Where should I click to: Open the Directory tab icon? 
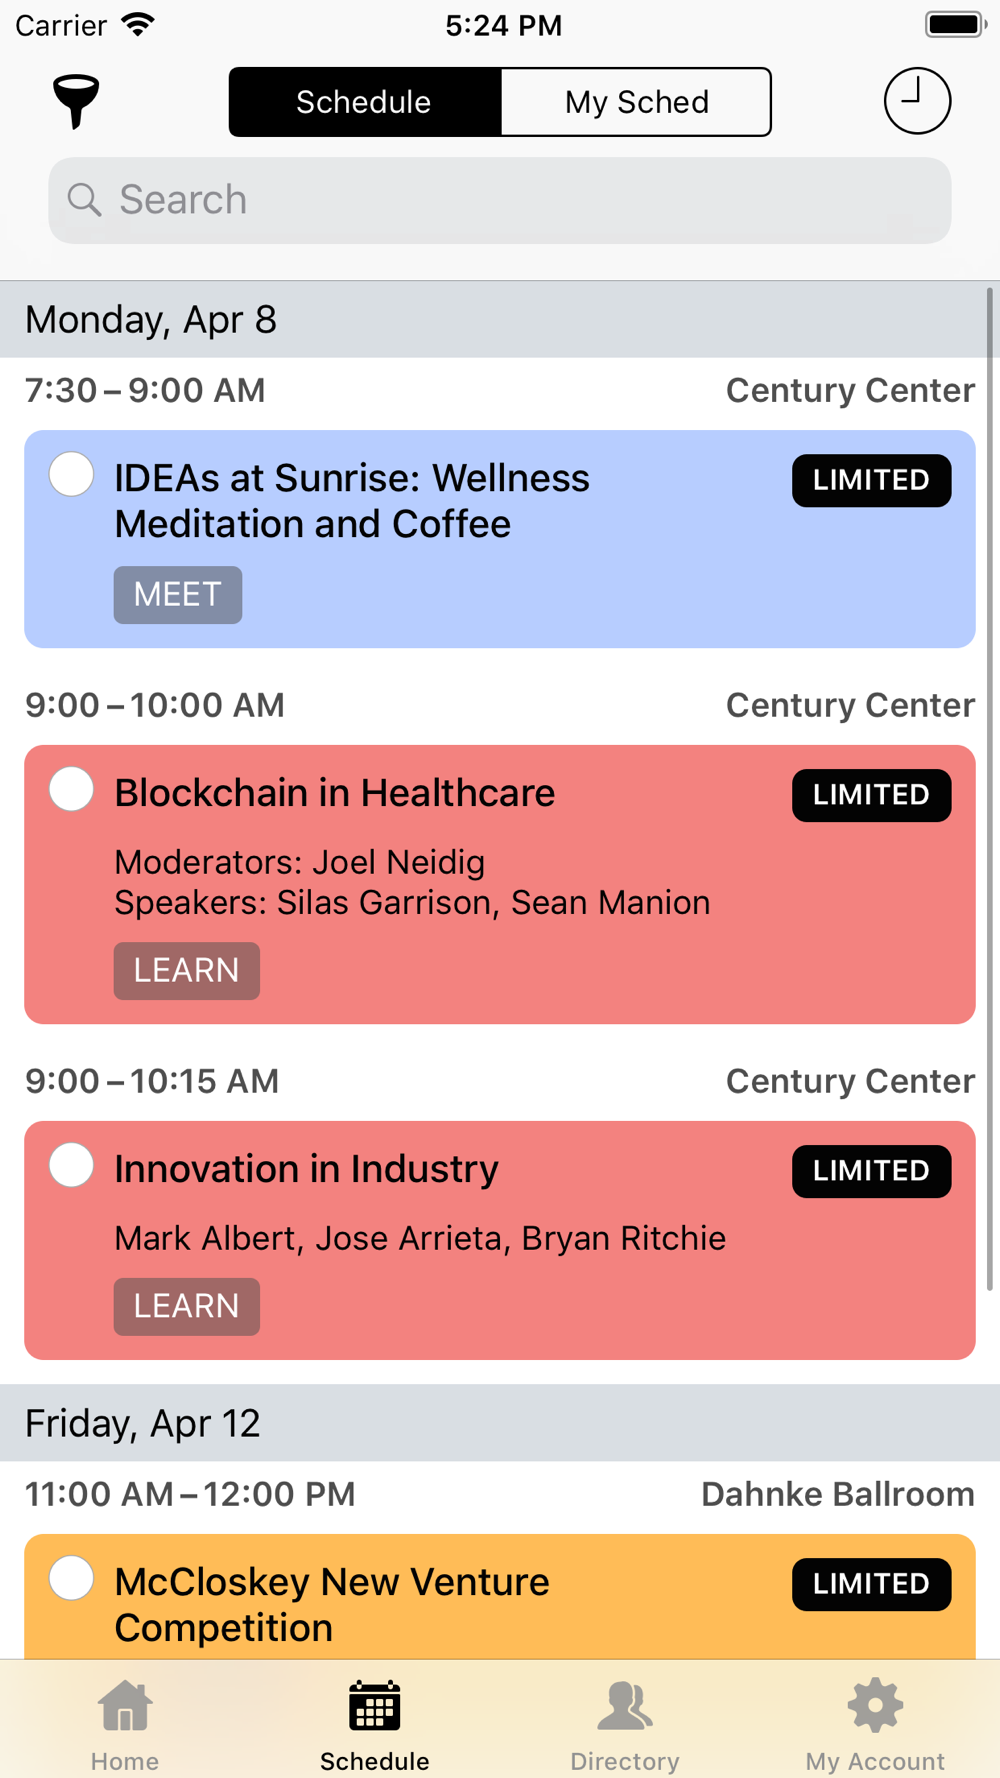[625, 1705]
